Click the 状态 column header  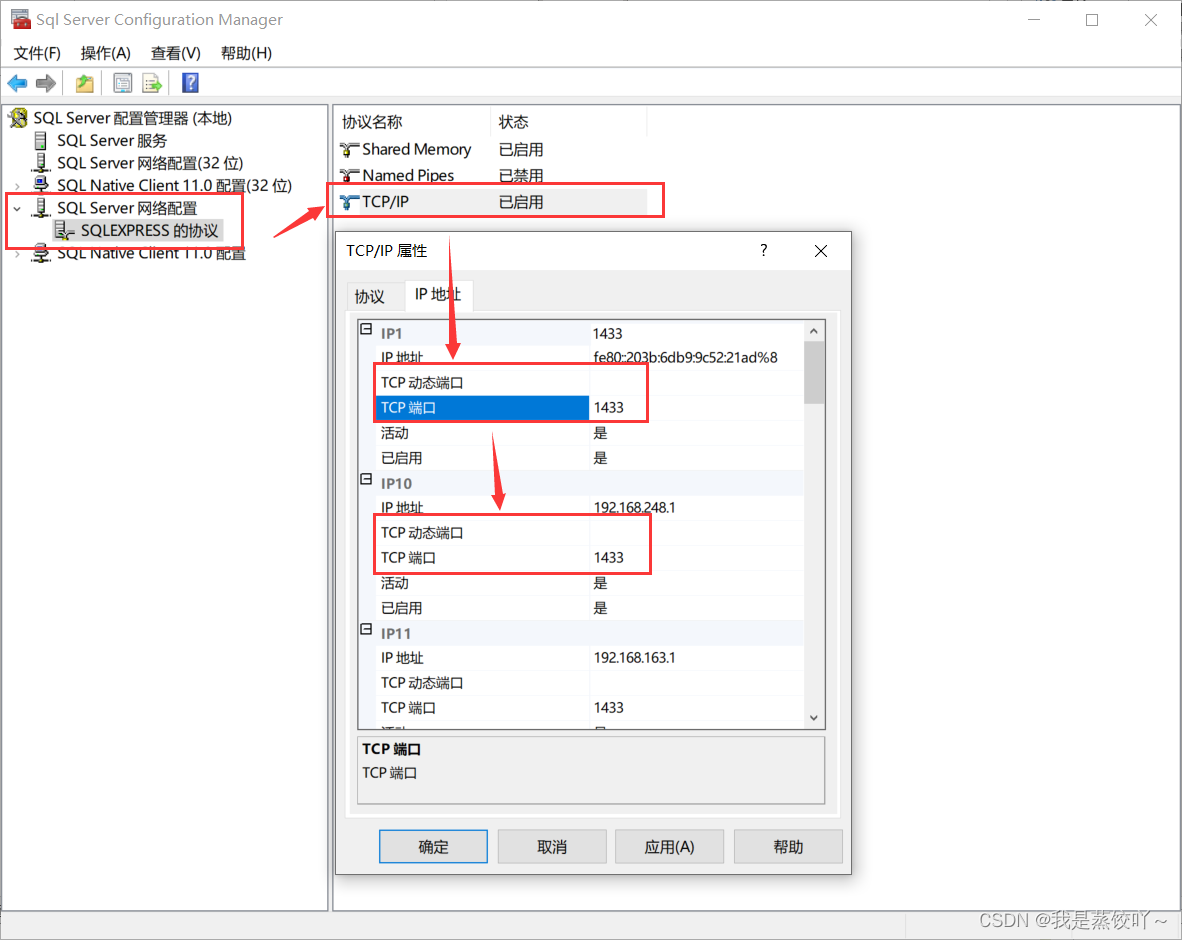coord(569,122)
